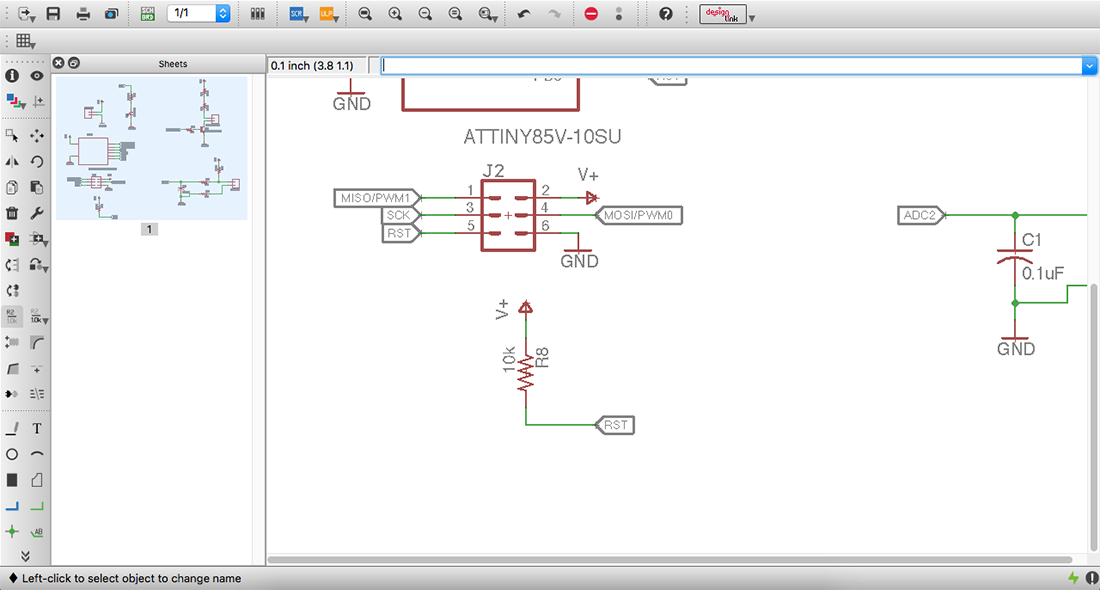This screenshot has width=1100, height=590.
Task: Open the CAM processor icon
Action: coord(111,13)
